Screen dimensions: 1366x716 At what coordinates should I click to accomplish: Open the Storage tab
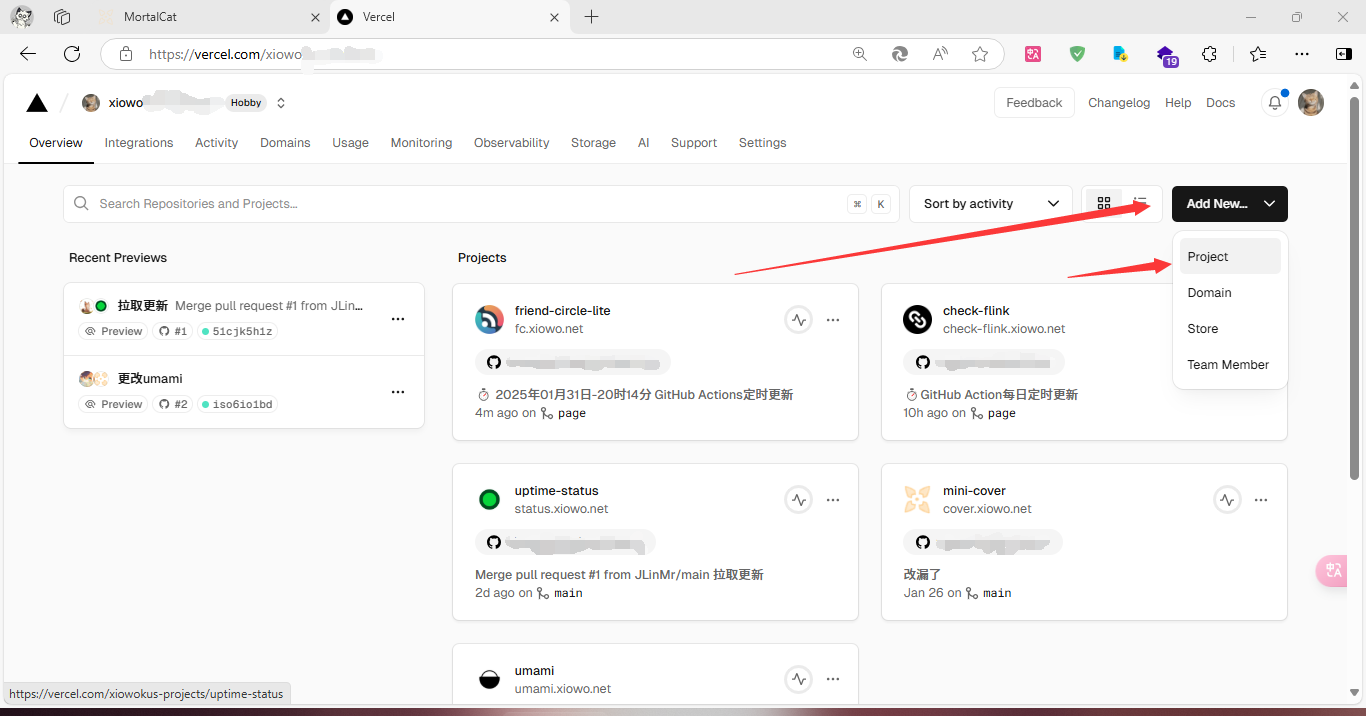point(593,143)
